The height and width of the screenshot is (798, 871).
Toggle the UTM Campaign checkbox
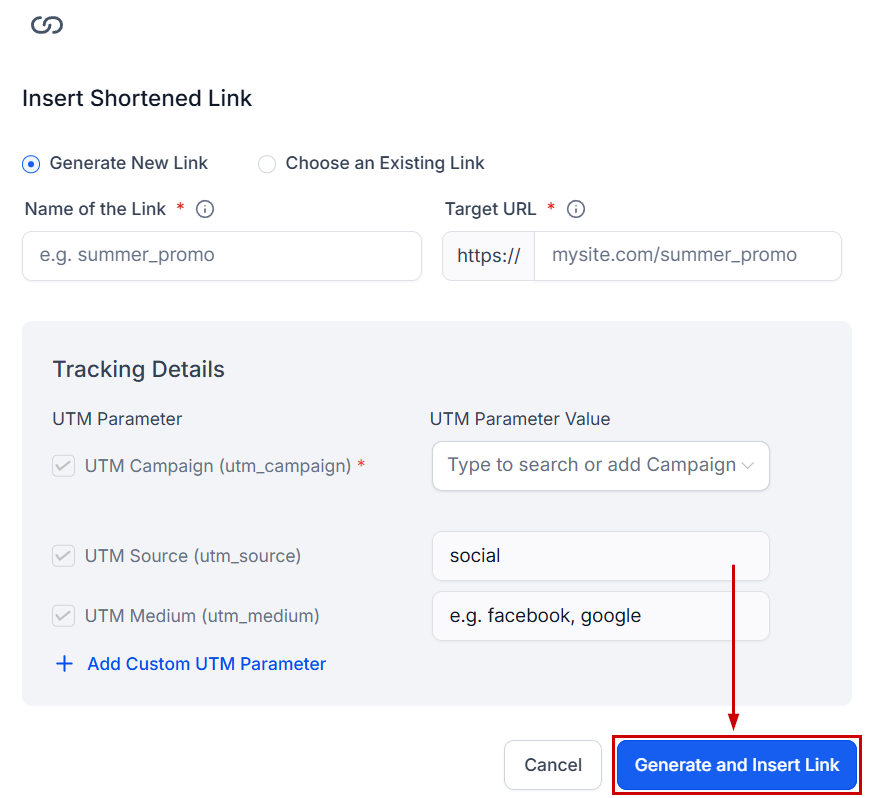click(x=64, y=466)
